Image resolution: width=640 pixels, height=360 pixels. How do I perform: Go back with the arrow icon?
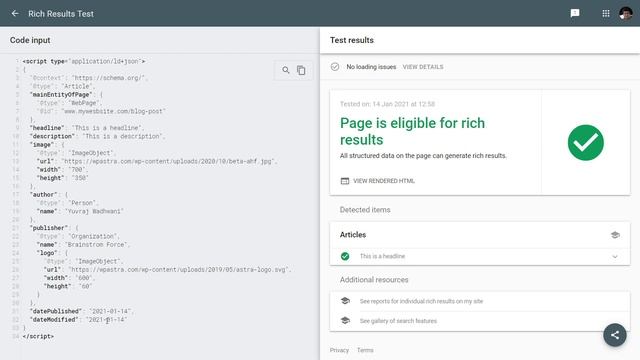(x=15, y=13)
